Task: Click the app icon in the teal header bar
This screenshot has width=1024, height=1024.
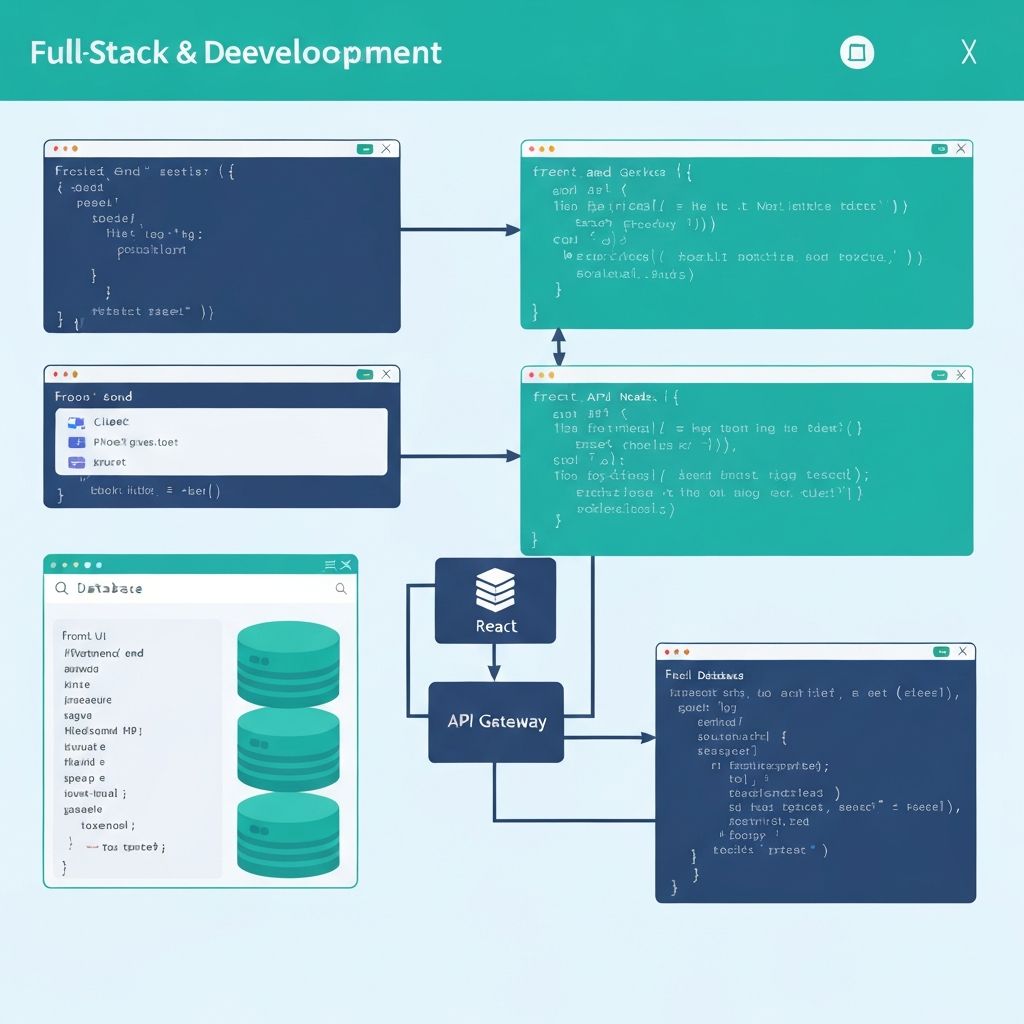Action: (857, 52)
